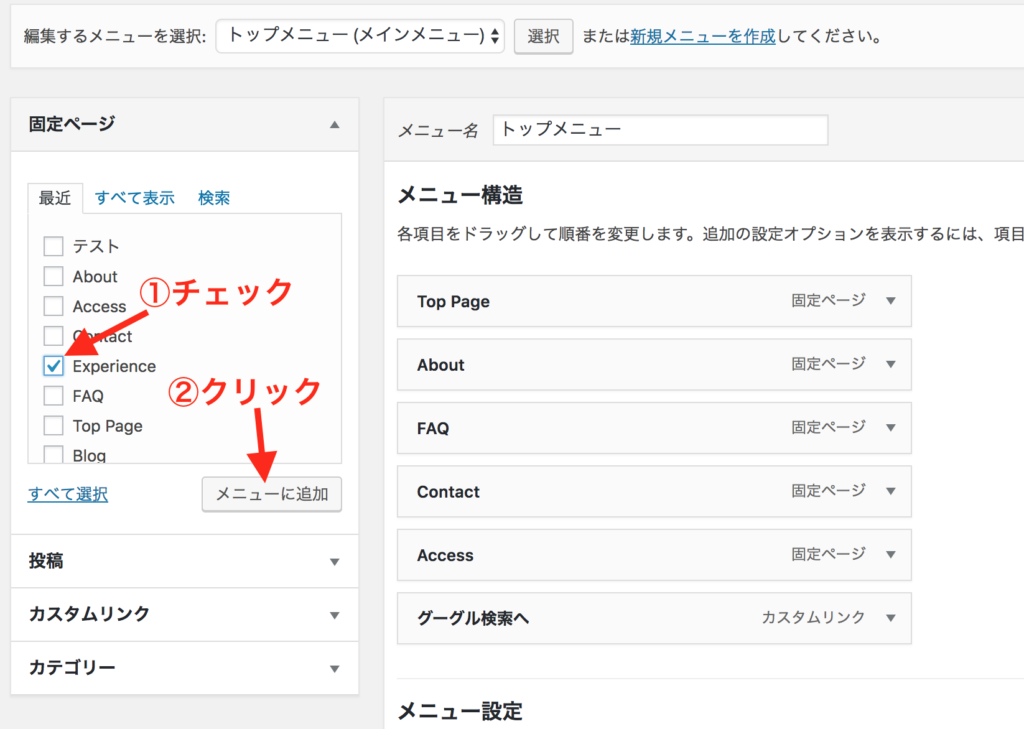Image resolution: width=1024 pixels, height=729 pixels.
Task: Expand the About menu item settings
Action: coord(891,365)
